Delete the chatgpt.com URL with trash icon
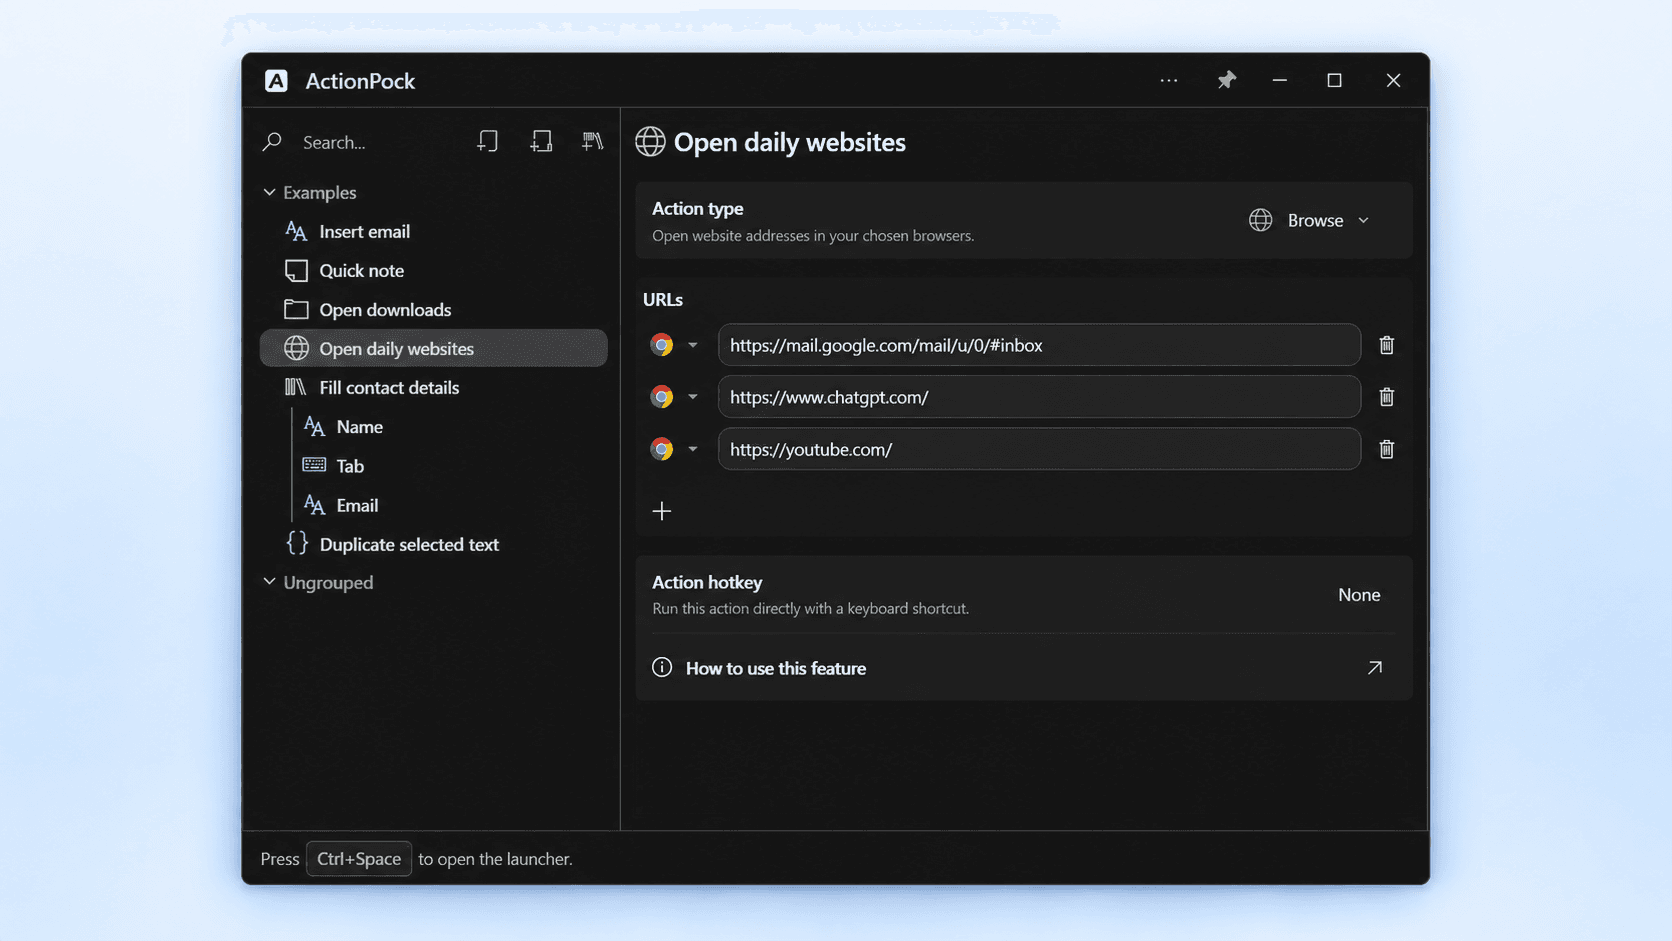The image size is (1672, 941). (x=1386, y=397)
